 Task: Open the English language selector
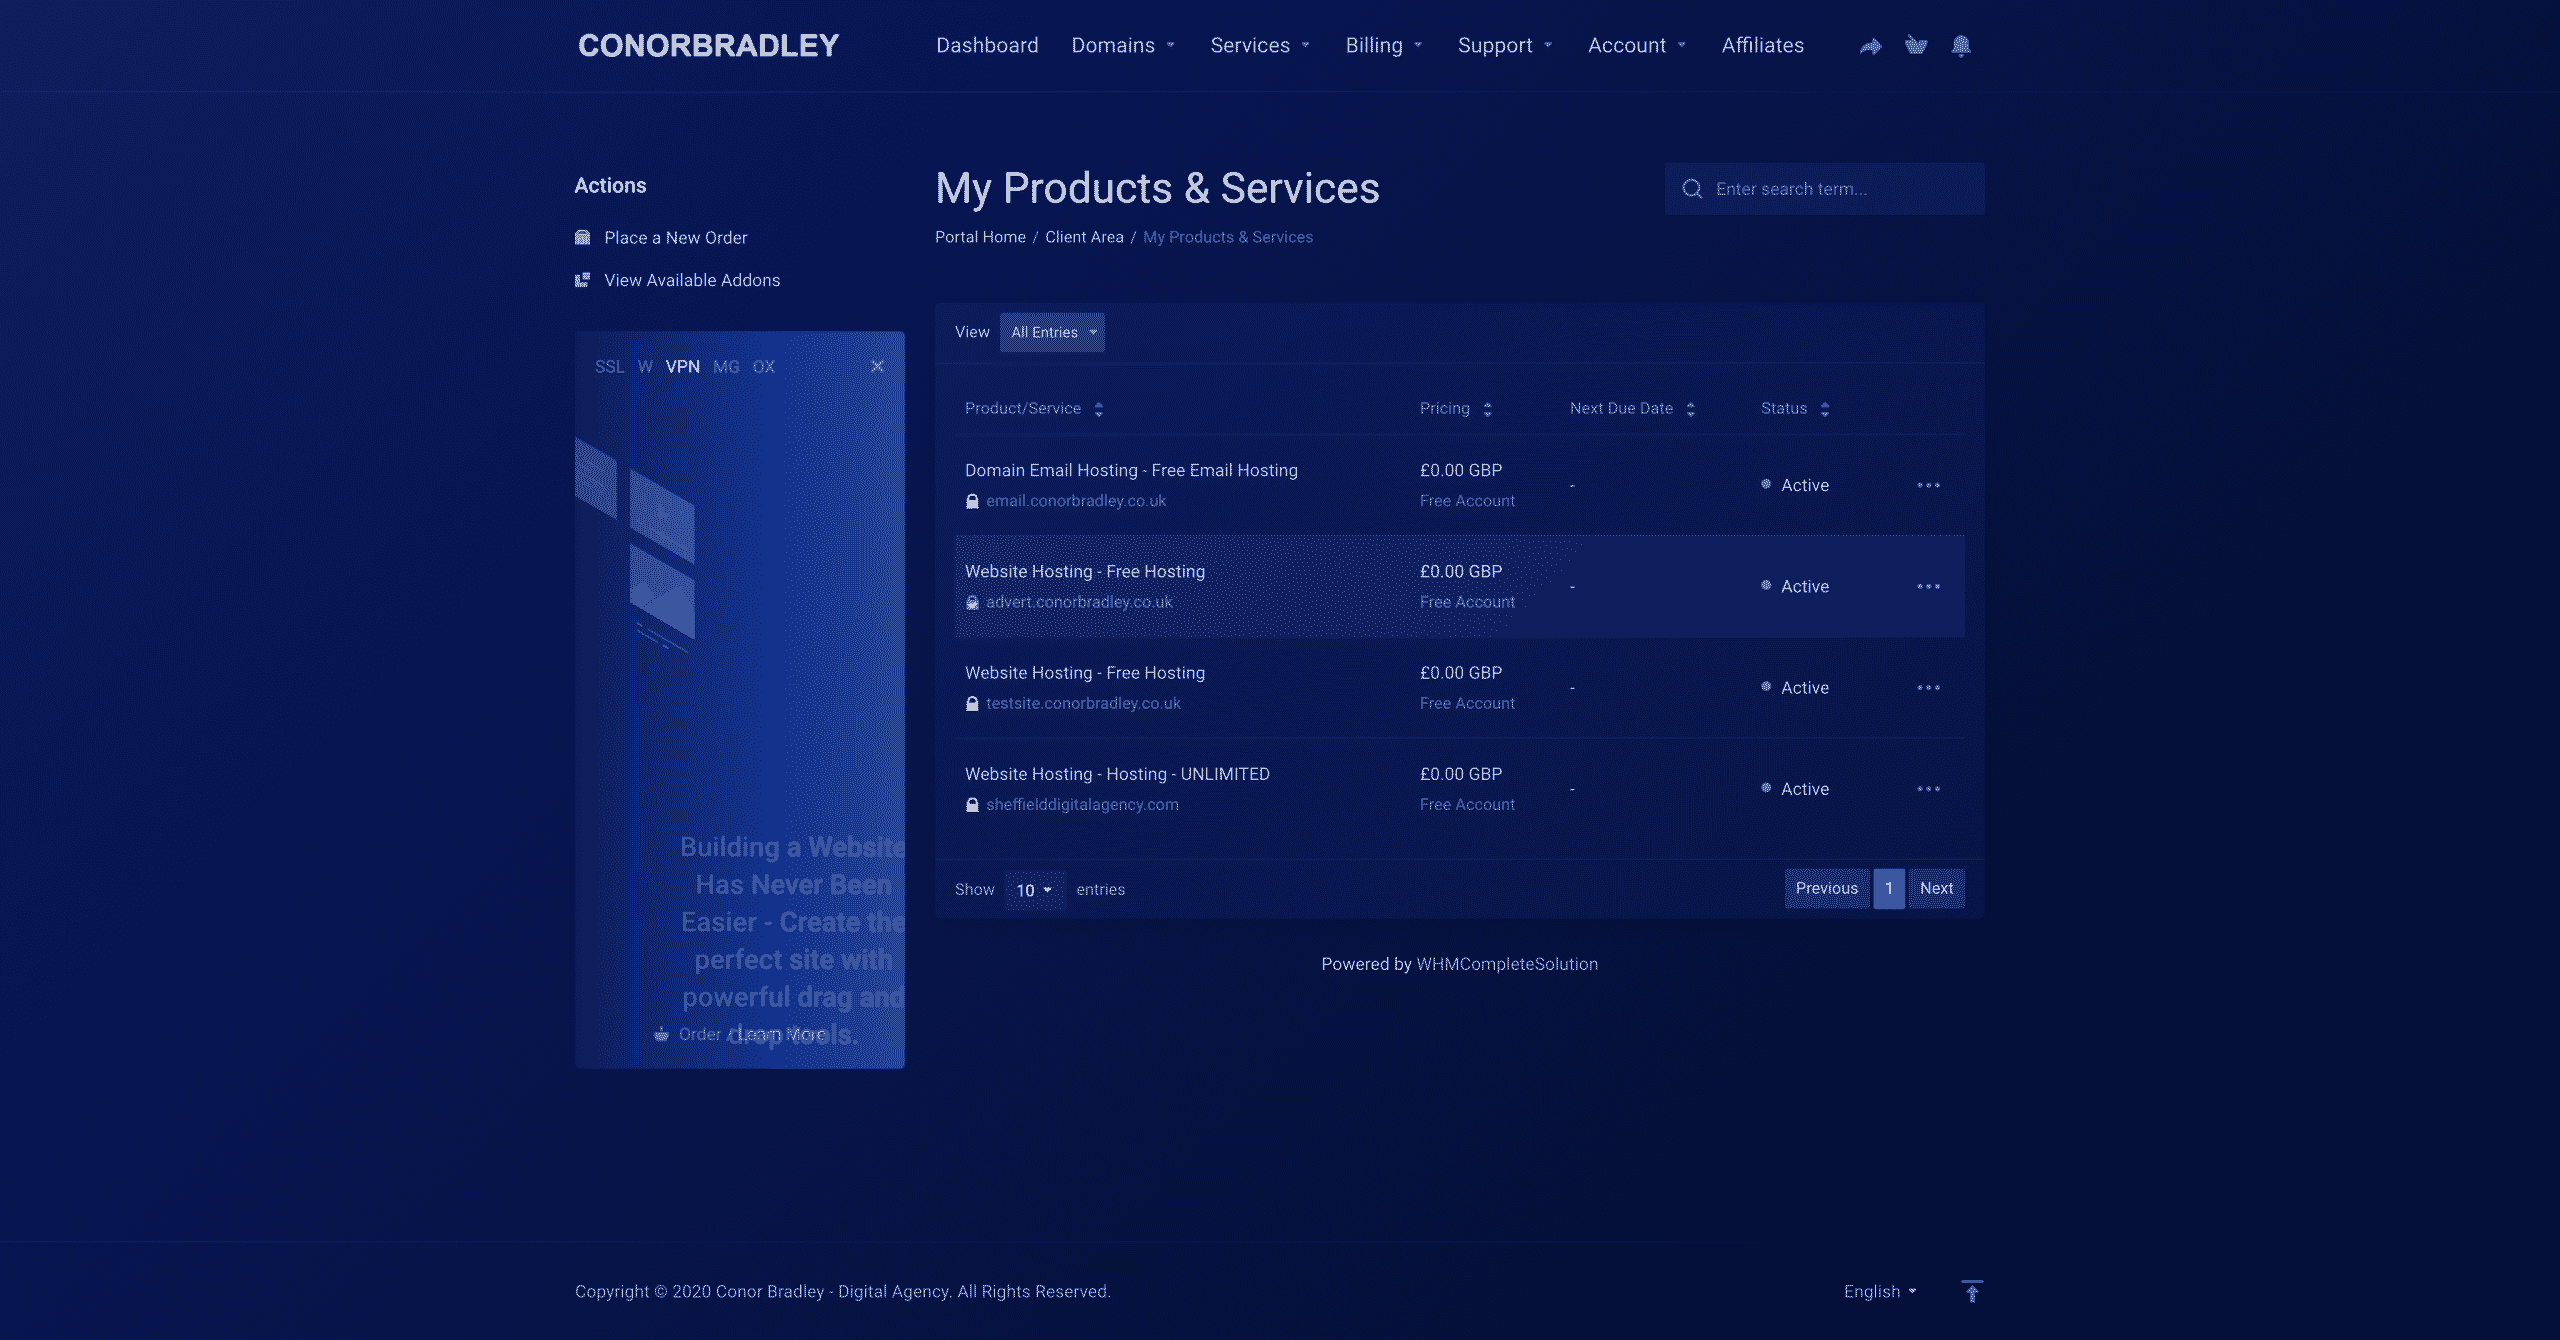pyautogui.click(x=1880, y=1291)
